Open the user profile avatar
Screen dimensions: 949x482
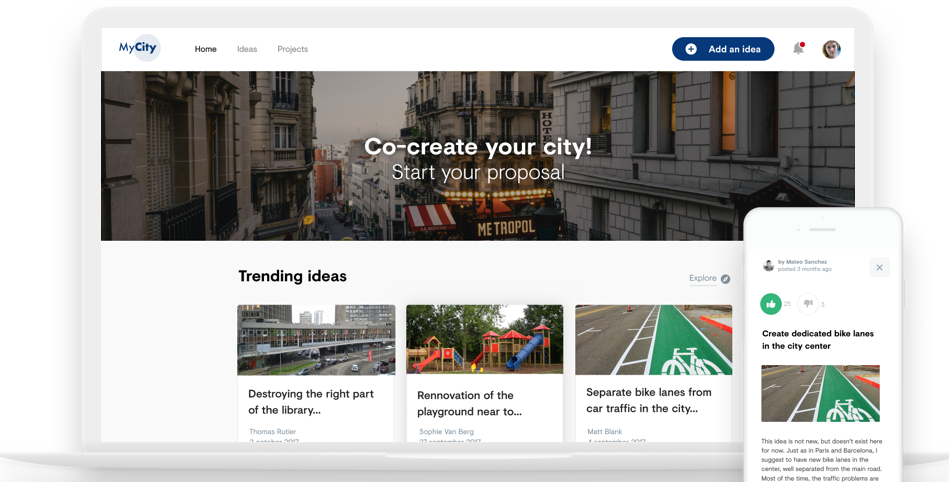click(831, 49)
